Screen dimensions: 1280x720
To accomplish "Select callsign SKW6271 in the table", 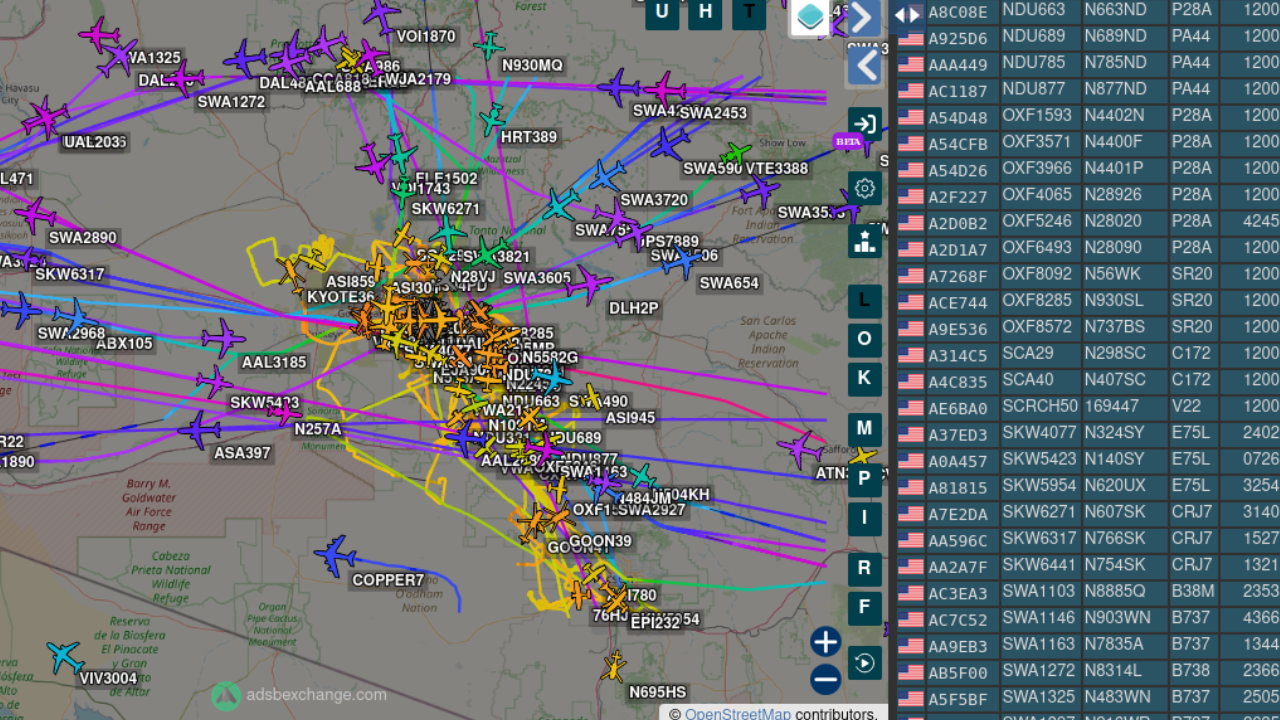I will pos(1039,512).
